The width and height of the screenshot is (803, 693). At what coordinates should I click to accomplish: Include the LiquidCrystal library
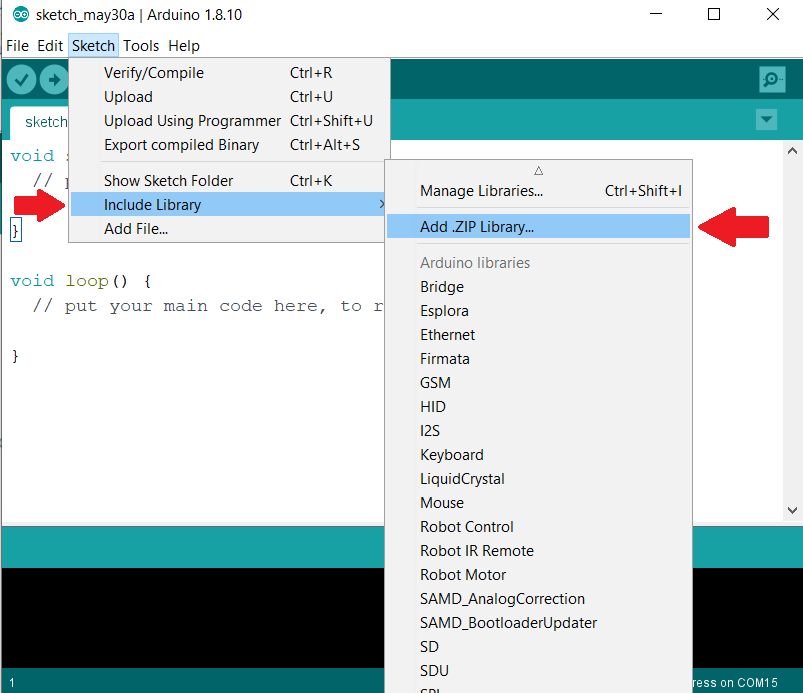coord(538,479)
